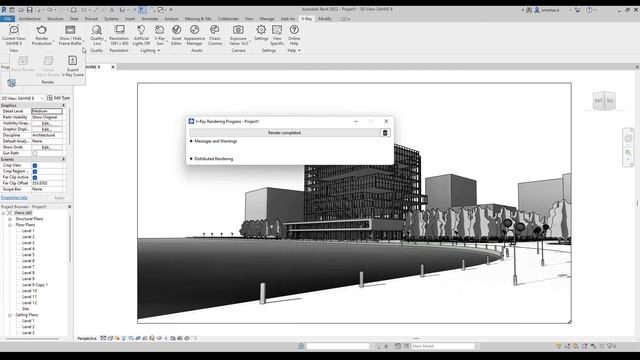The width and height of the screenshot is (640, 360).
Task: Select Level 9 Copy 1 floor plan
Action: pyautogui.click(x=35, y=285)
